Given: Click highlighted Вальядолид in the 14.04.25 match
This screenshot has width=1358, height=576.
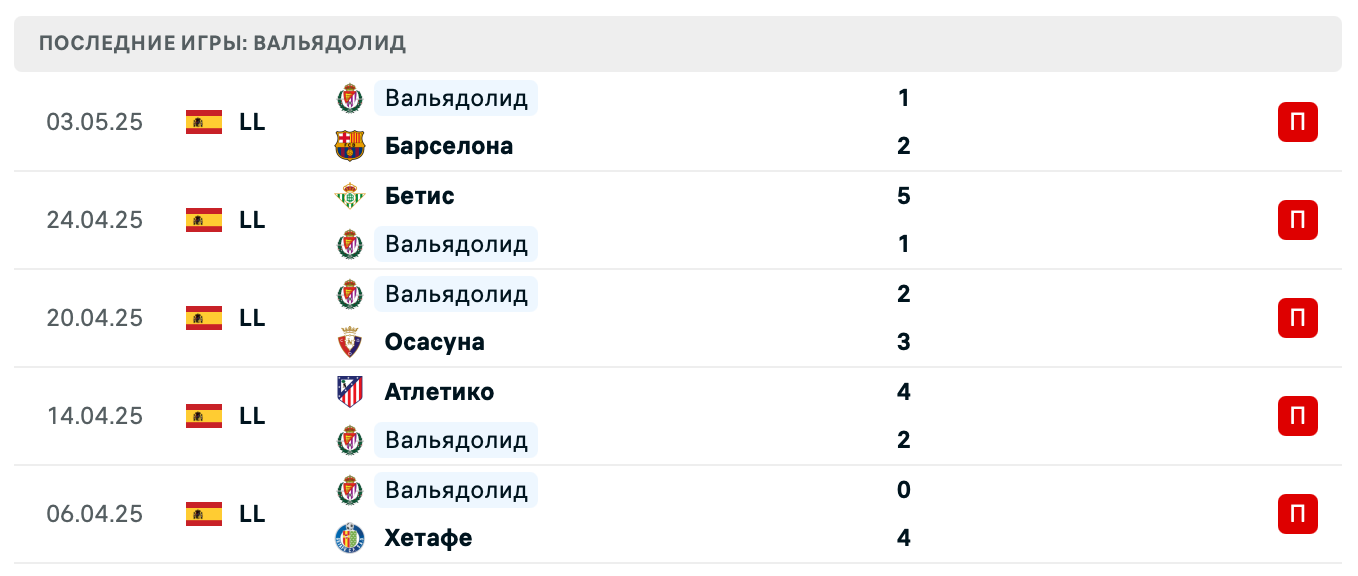Looking at the screenshot, I should coord(456,440).
